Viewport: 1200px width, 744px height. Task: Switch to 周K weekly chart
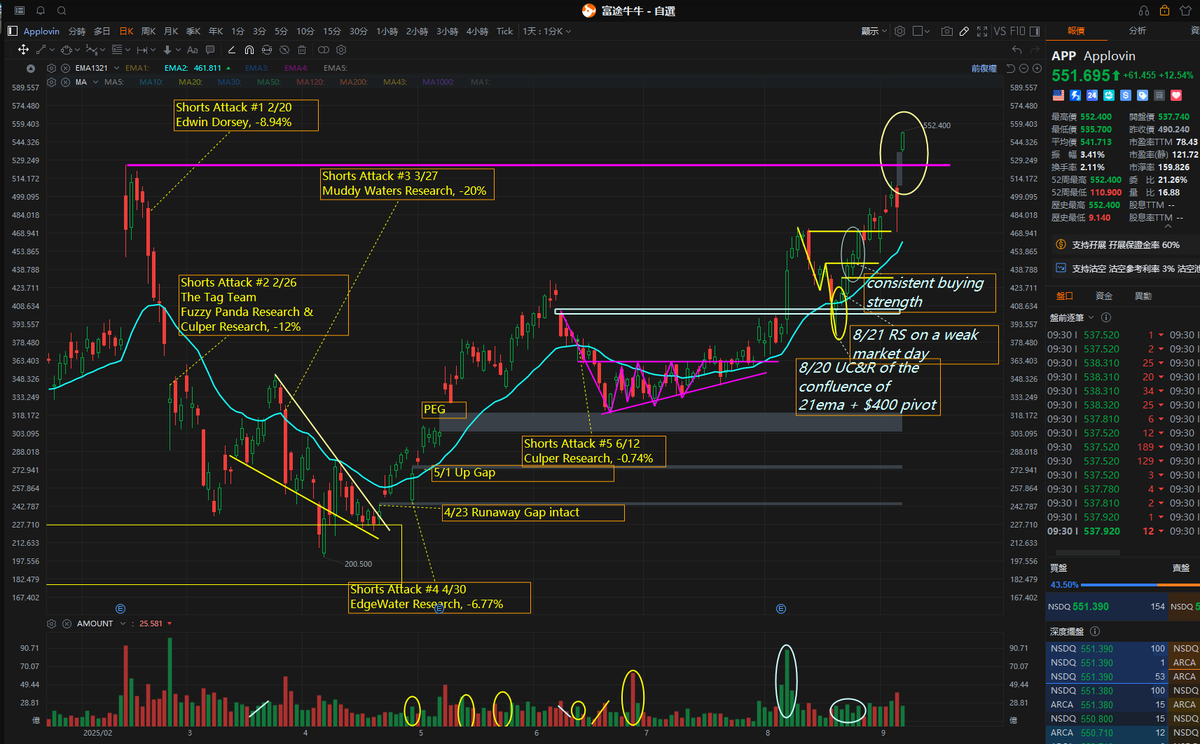(x=148, y=31)
